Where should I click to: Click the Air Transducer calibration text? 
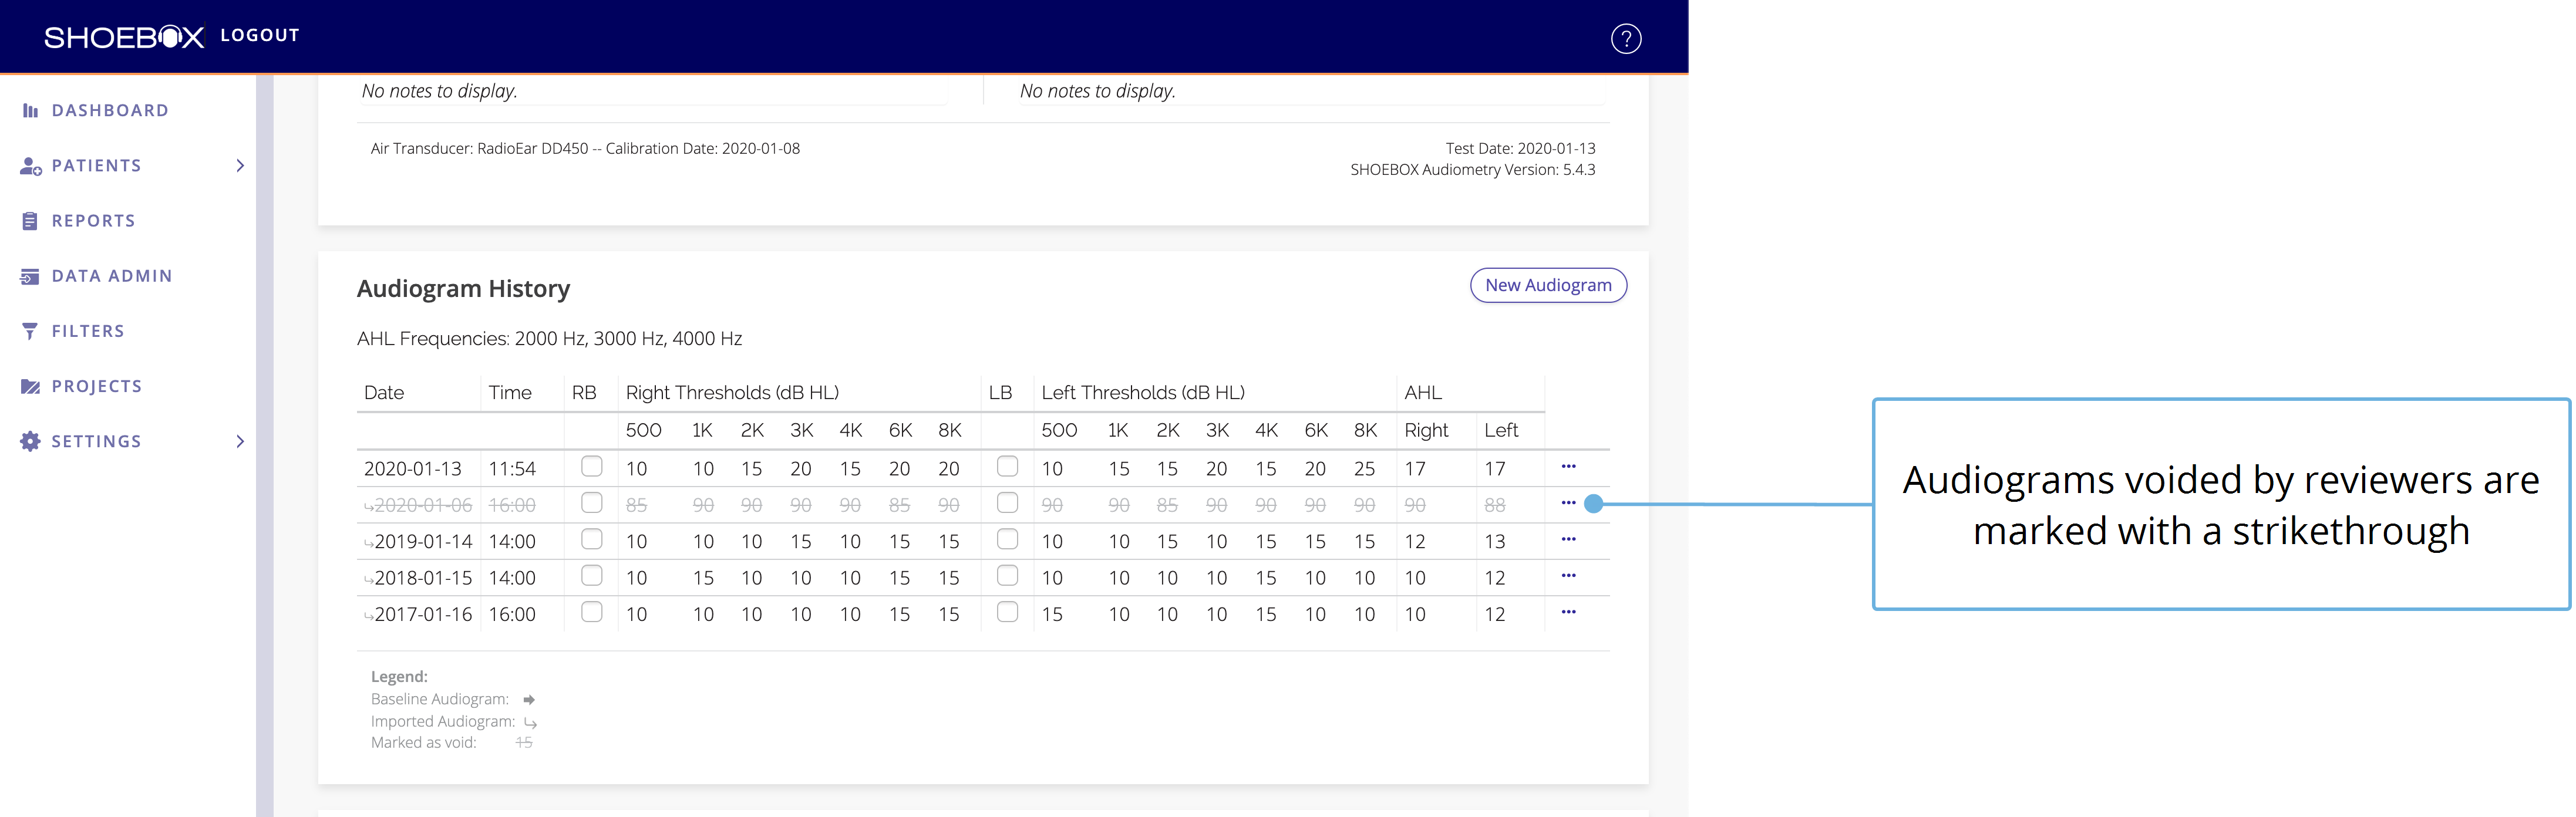585,149
